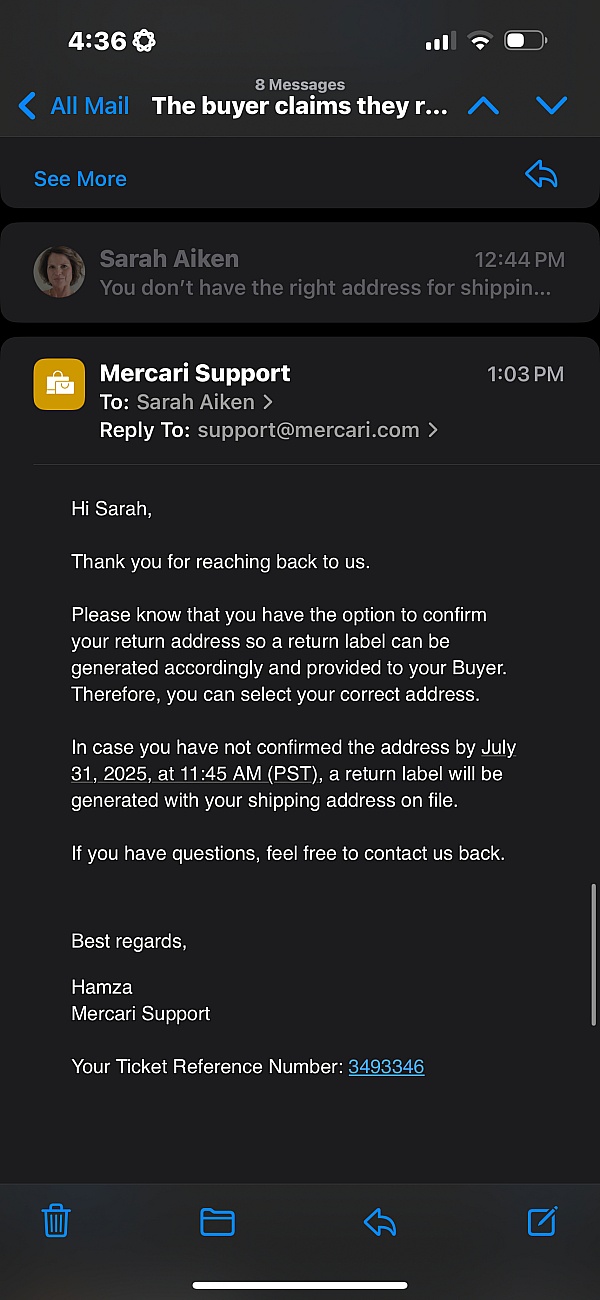Tap the reply arrow beside See More
Image resolution: width=600 pixels, height=1300 pixels.
click(541, 175)
